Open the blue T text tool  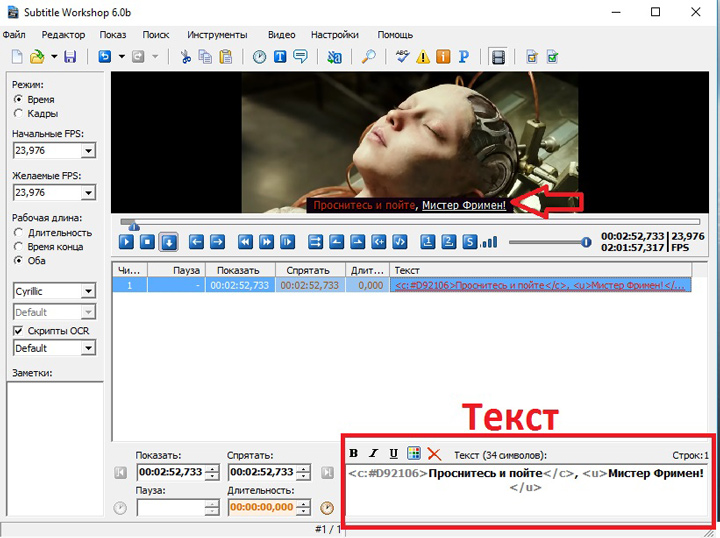tap(280, 57)
